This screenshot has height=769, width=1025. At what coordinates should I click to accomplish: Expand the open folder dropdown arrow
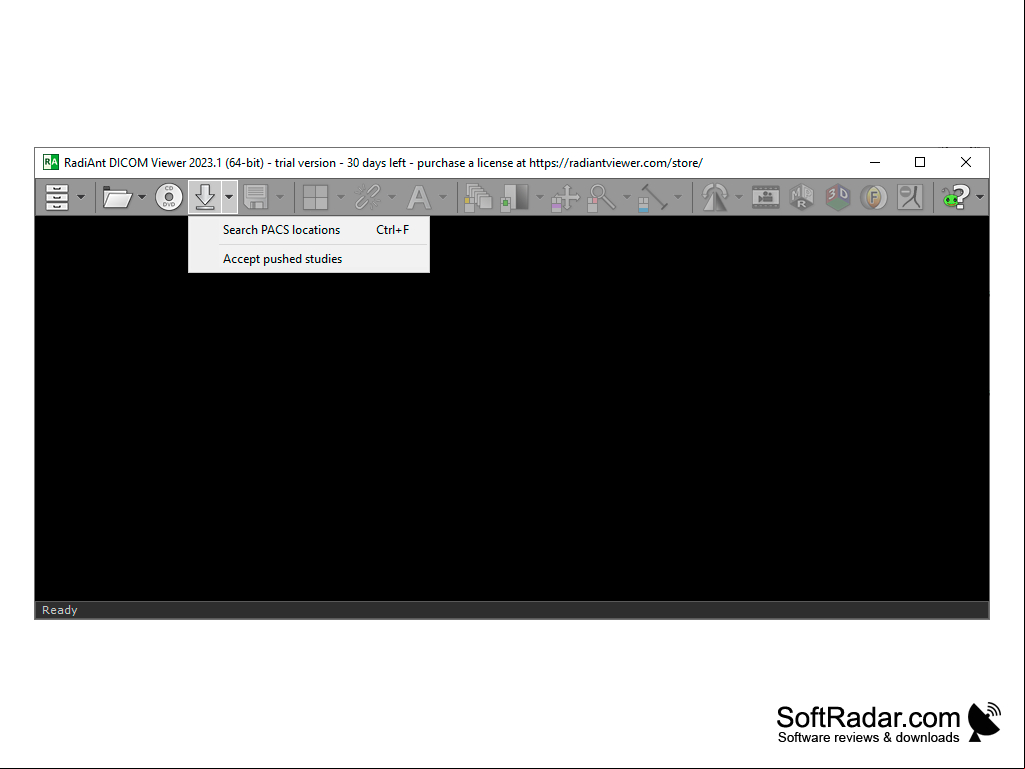tap(142, 197)
